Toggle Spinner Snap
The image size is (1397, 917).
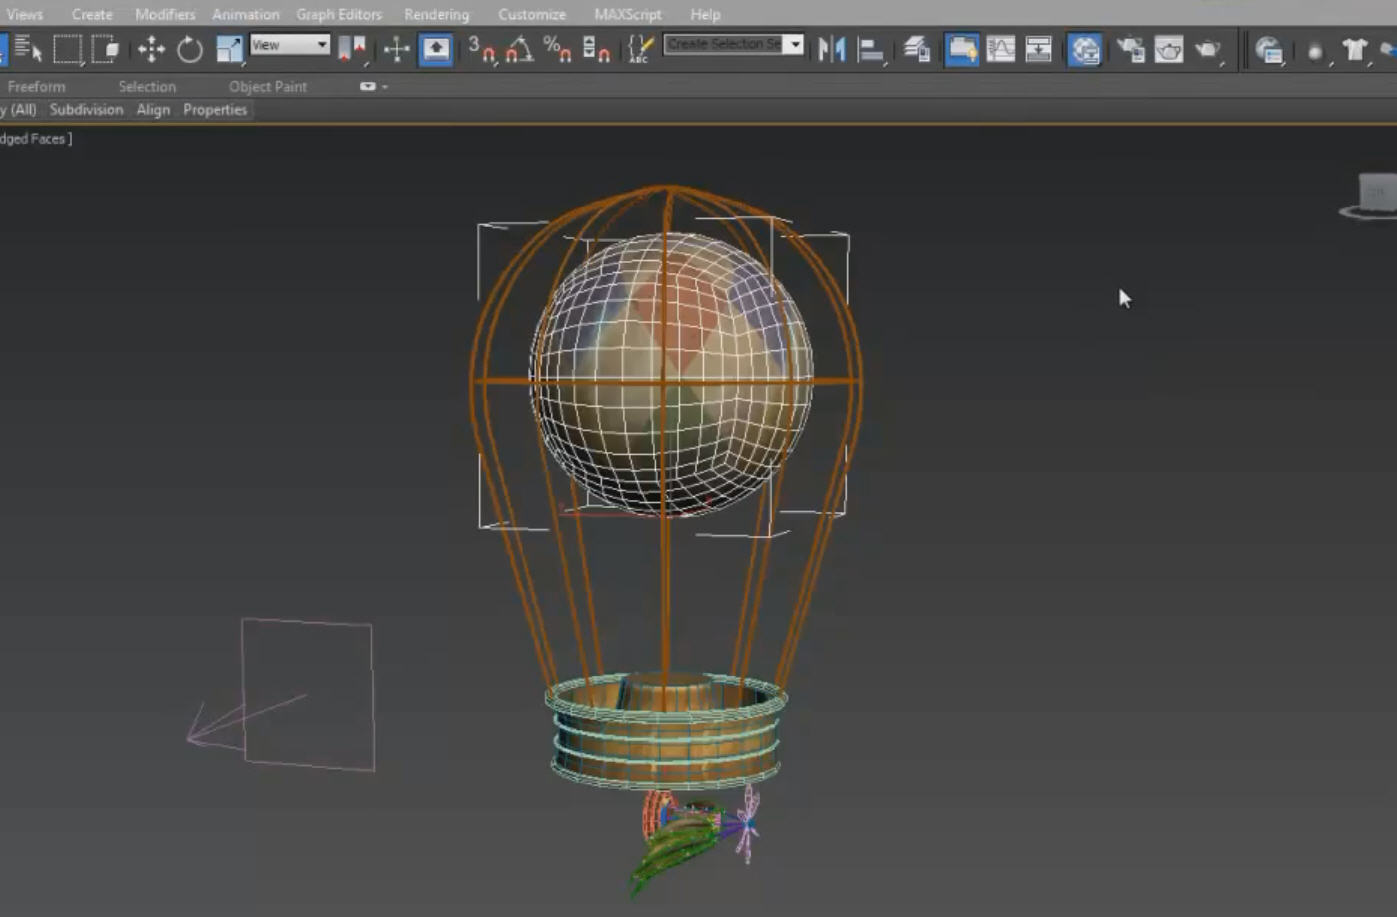(596, 48)
